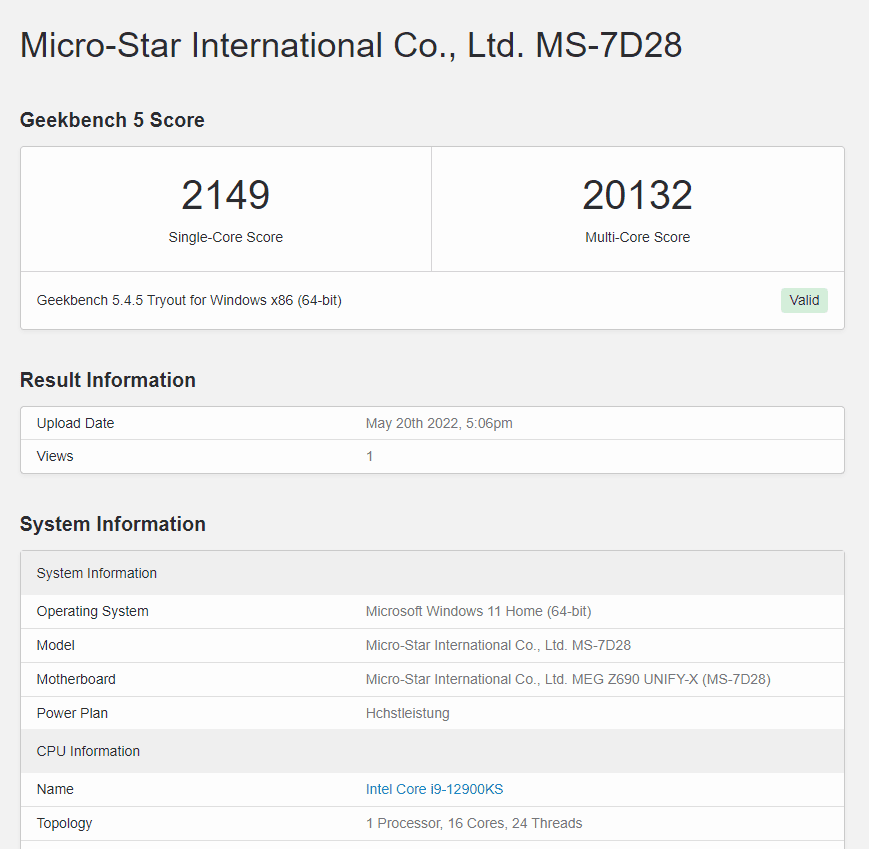This screenshot has width=869, height=849.
Task: Click the Multi-Core Score label
Action: 637,237
